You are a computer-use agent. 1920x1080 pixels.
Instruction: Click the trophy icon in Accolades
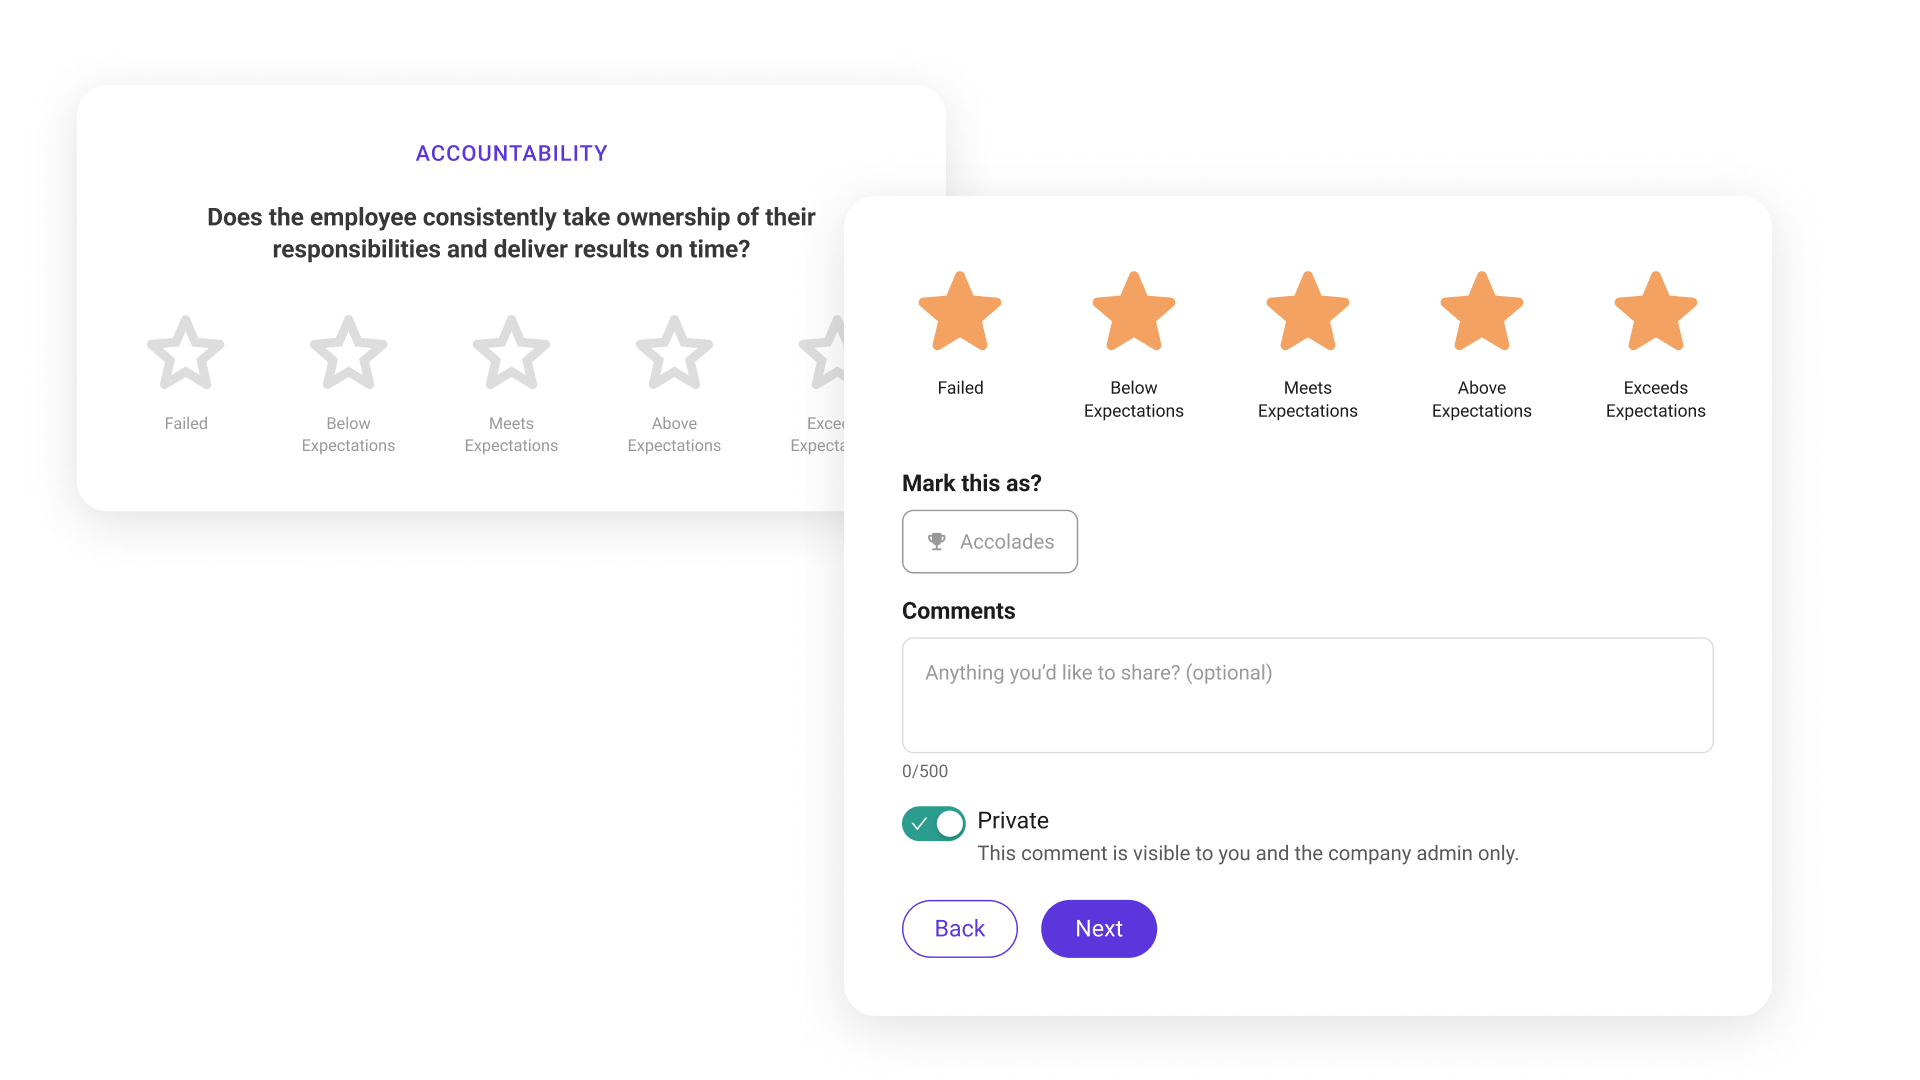click(937, 541)
